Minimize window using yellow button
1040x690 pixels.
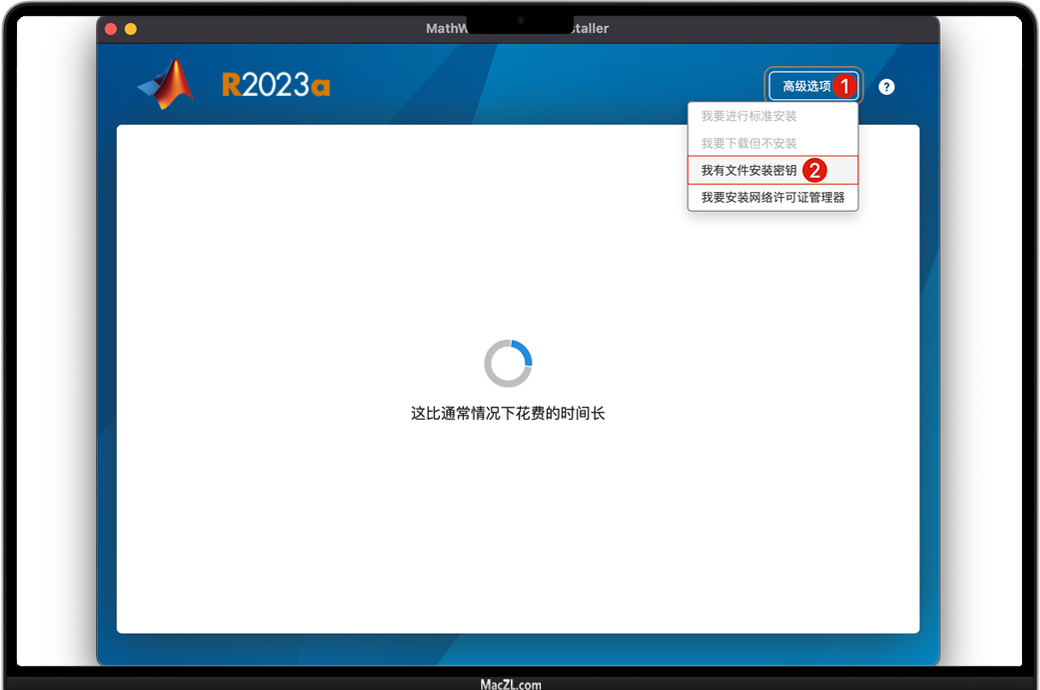tap(131, 29)
